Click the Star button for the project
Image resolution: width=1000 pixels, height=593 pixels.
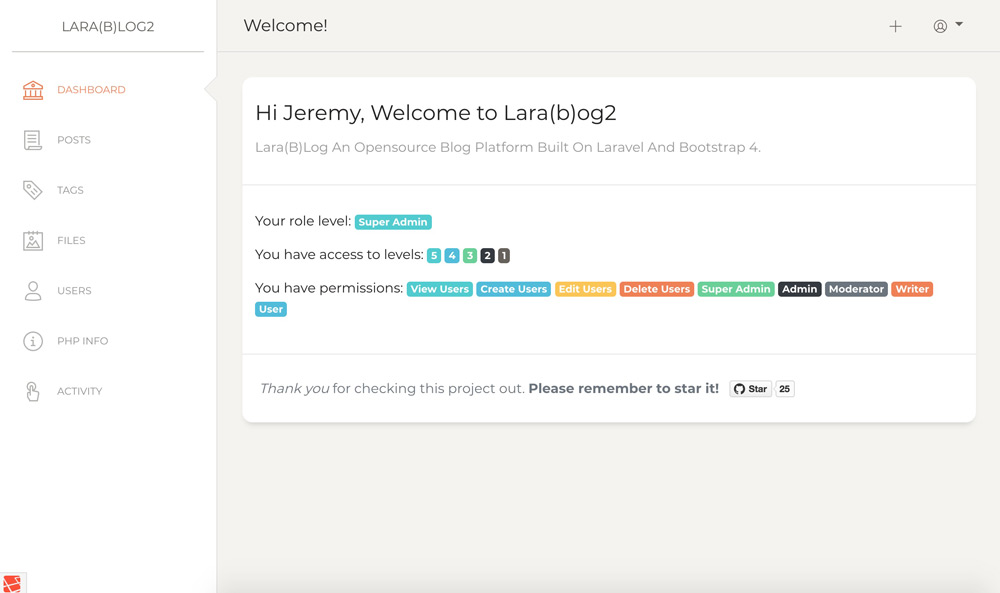[x=750, y=388]
